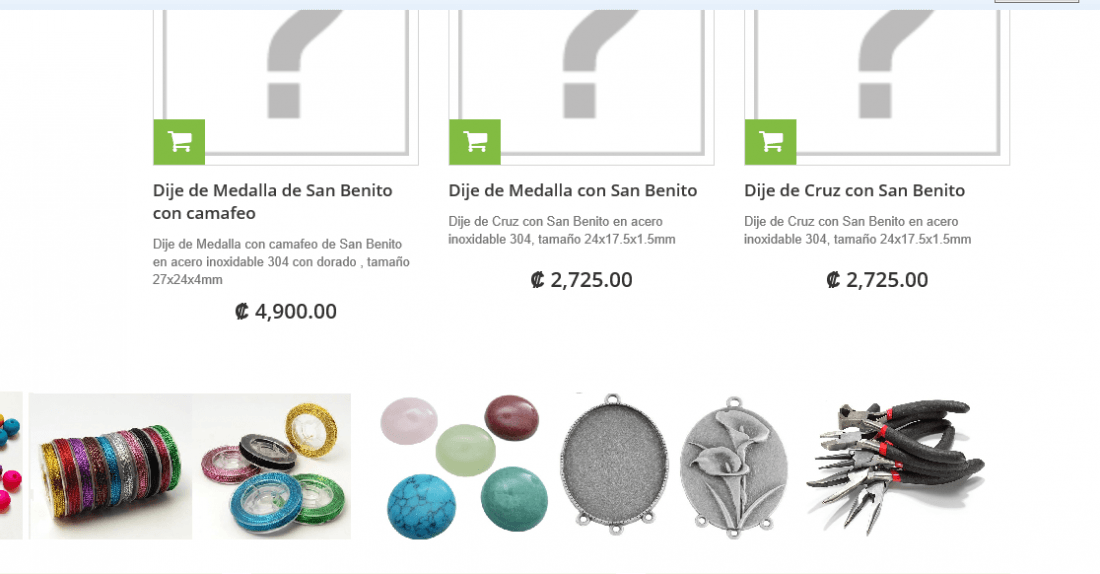Screen dimensions: 1100x574
Task: Open placeholder image of Dije de Medalla con San Benito
Action: [582, 83]
